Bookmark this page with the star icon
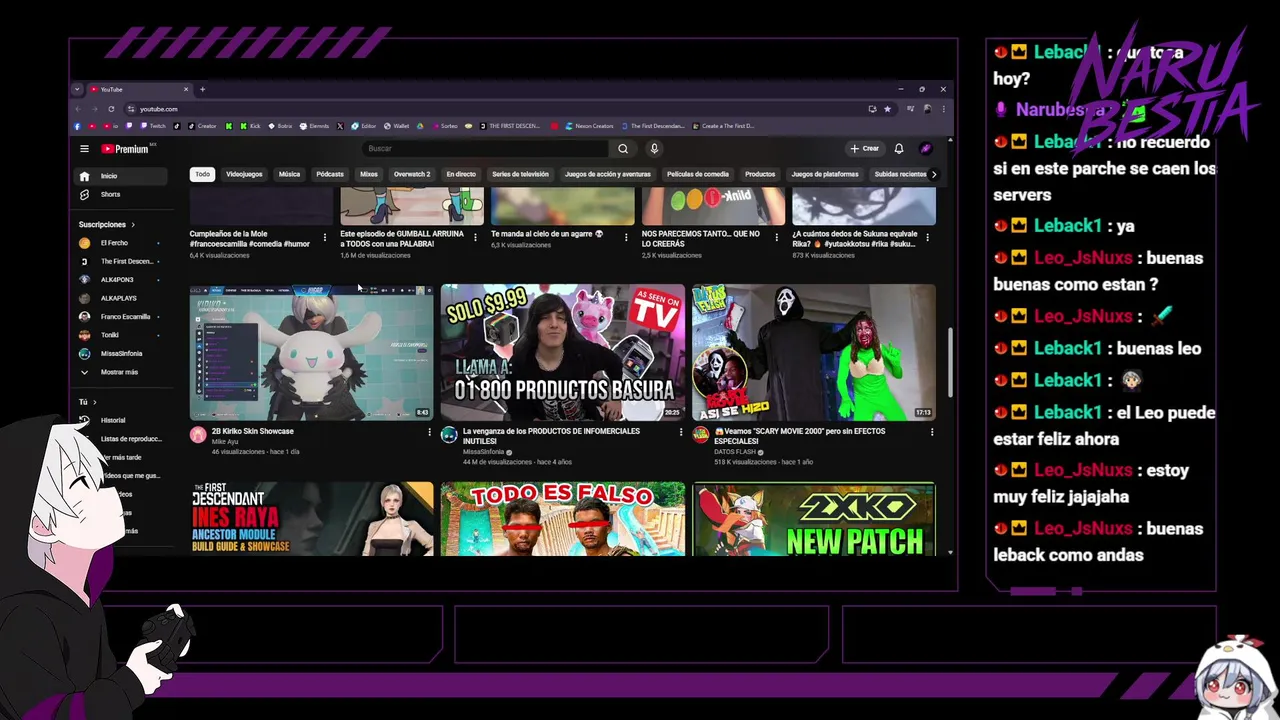 [887, 109]
